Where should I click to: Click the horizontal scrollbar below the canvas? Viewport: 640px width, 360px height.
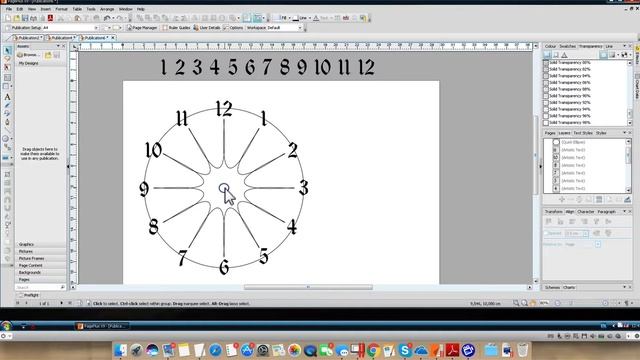point(308,287)
